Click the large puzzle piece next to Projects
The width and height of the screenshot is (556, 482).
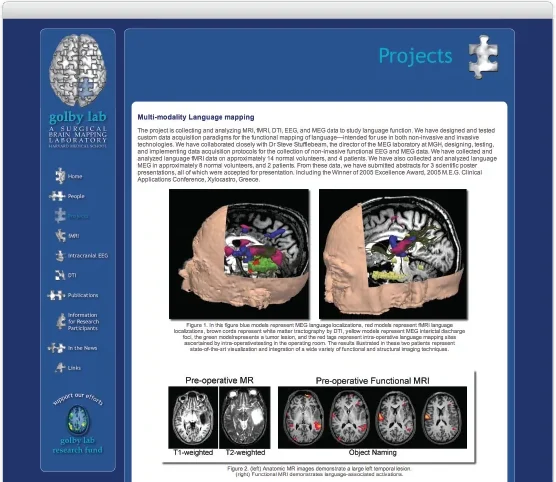(x=483, y=57)
